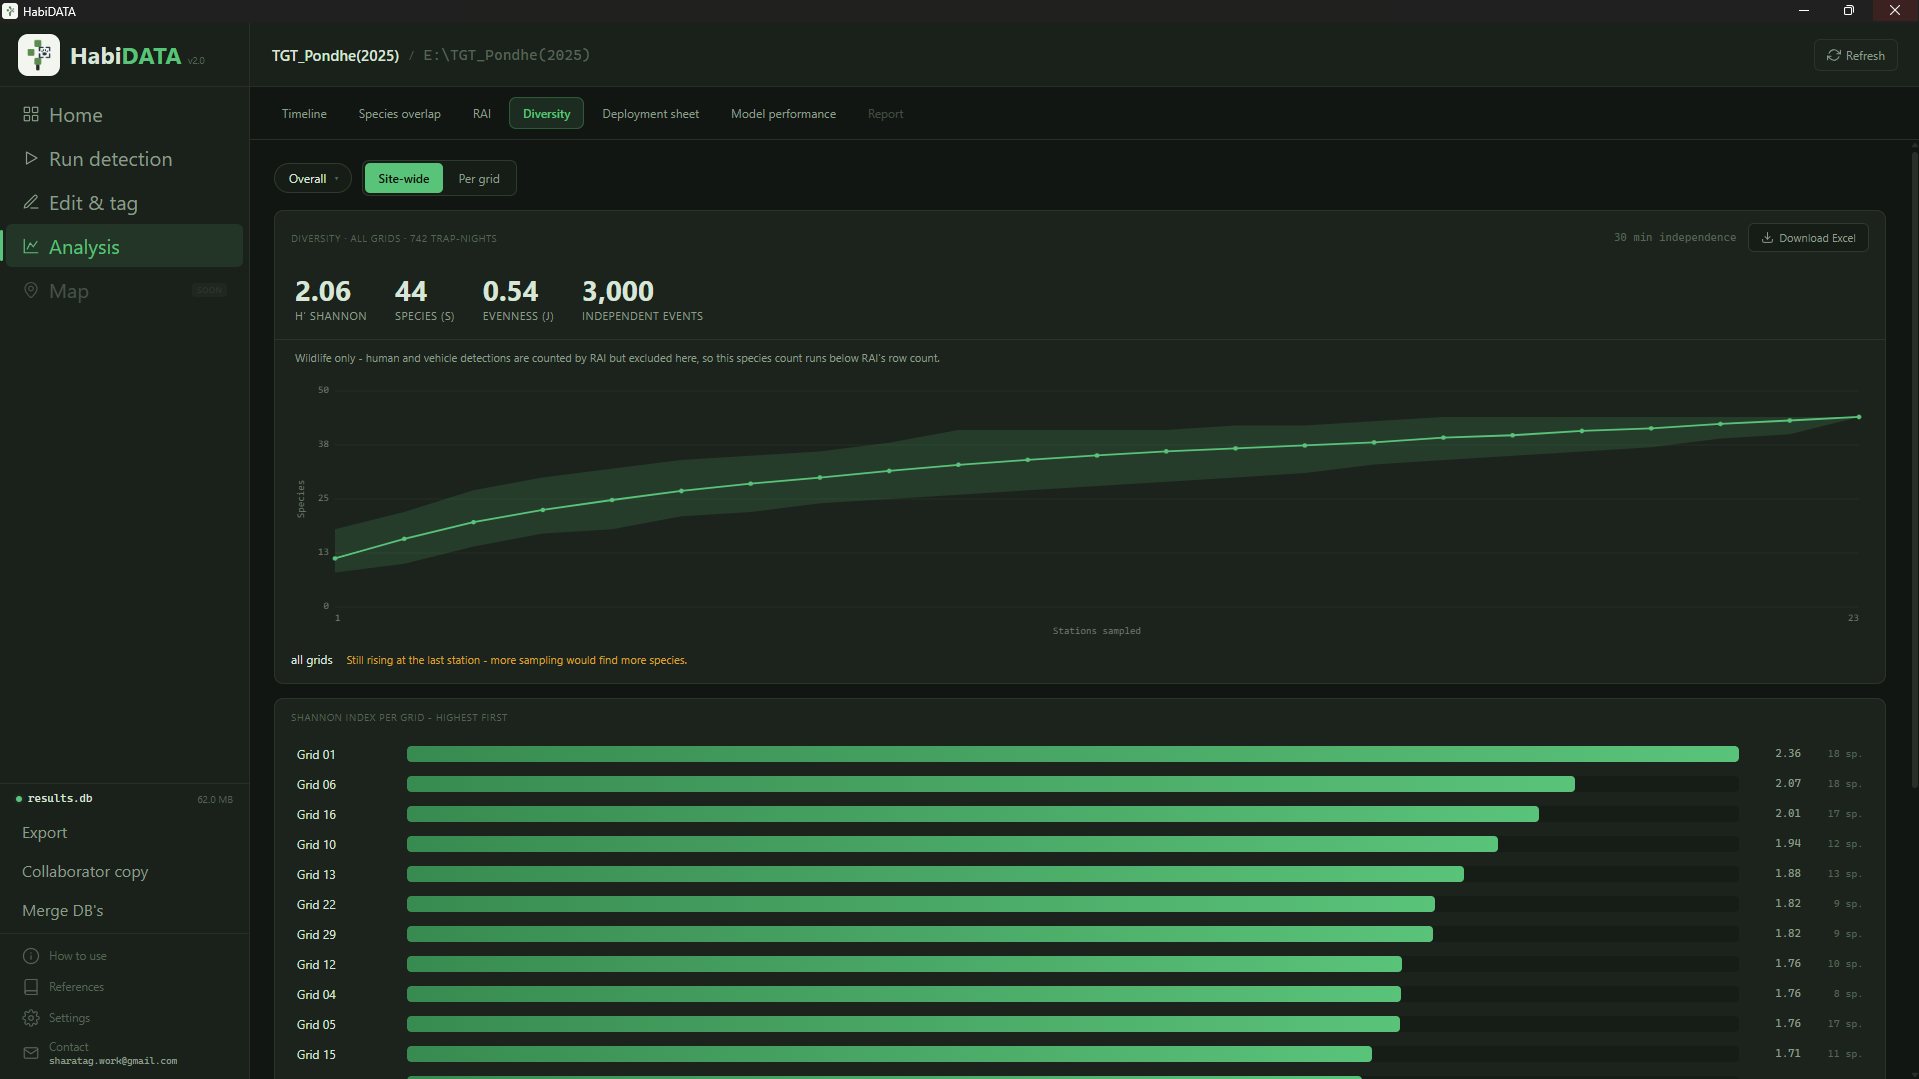
Task: Click the all grids legend label
Action: click(x=312, y=660)
